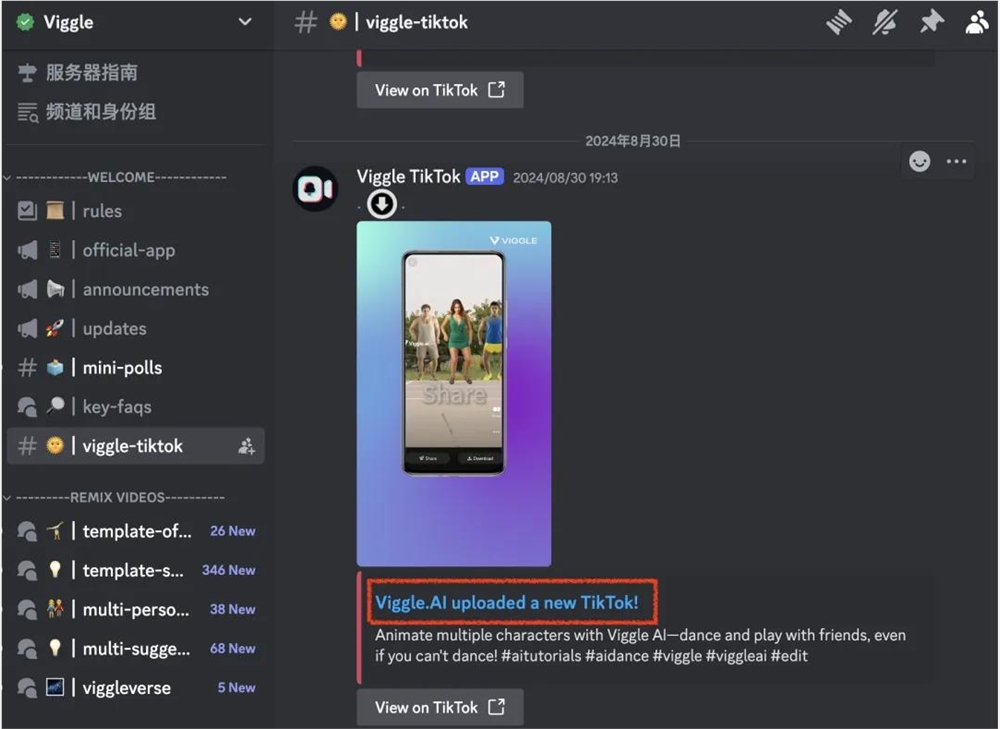Screen dimensions: 1000x729
Task: Select the viggle-tiktok channel
Action: pyautogui.click(x=135, y=446)
